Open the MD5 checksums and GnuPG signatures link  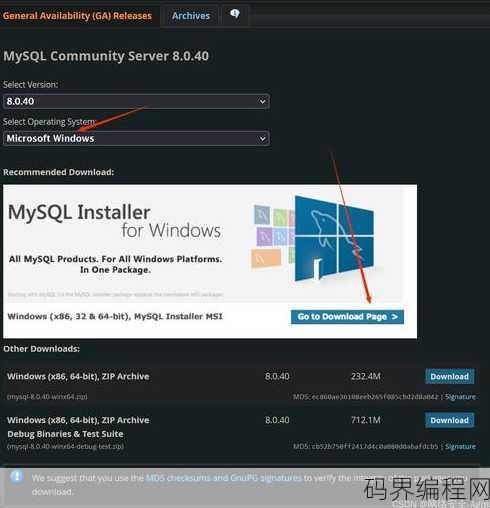(224, 478)
